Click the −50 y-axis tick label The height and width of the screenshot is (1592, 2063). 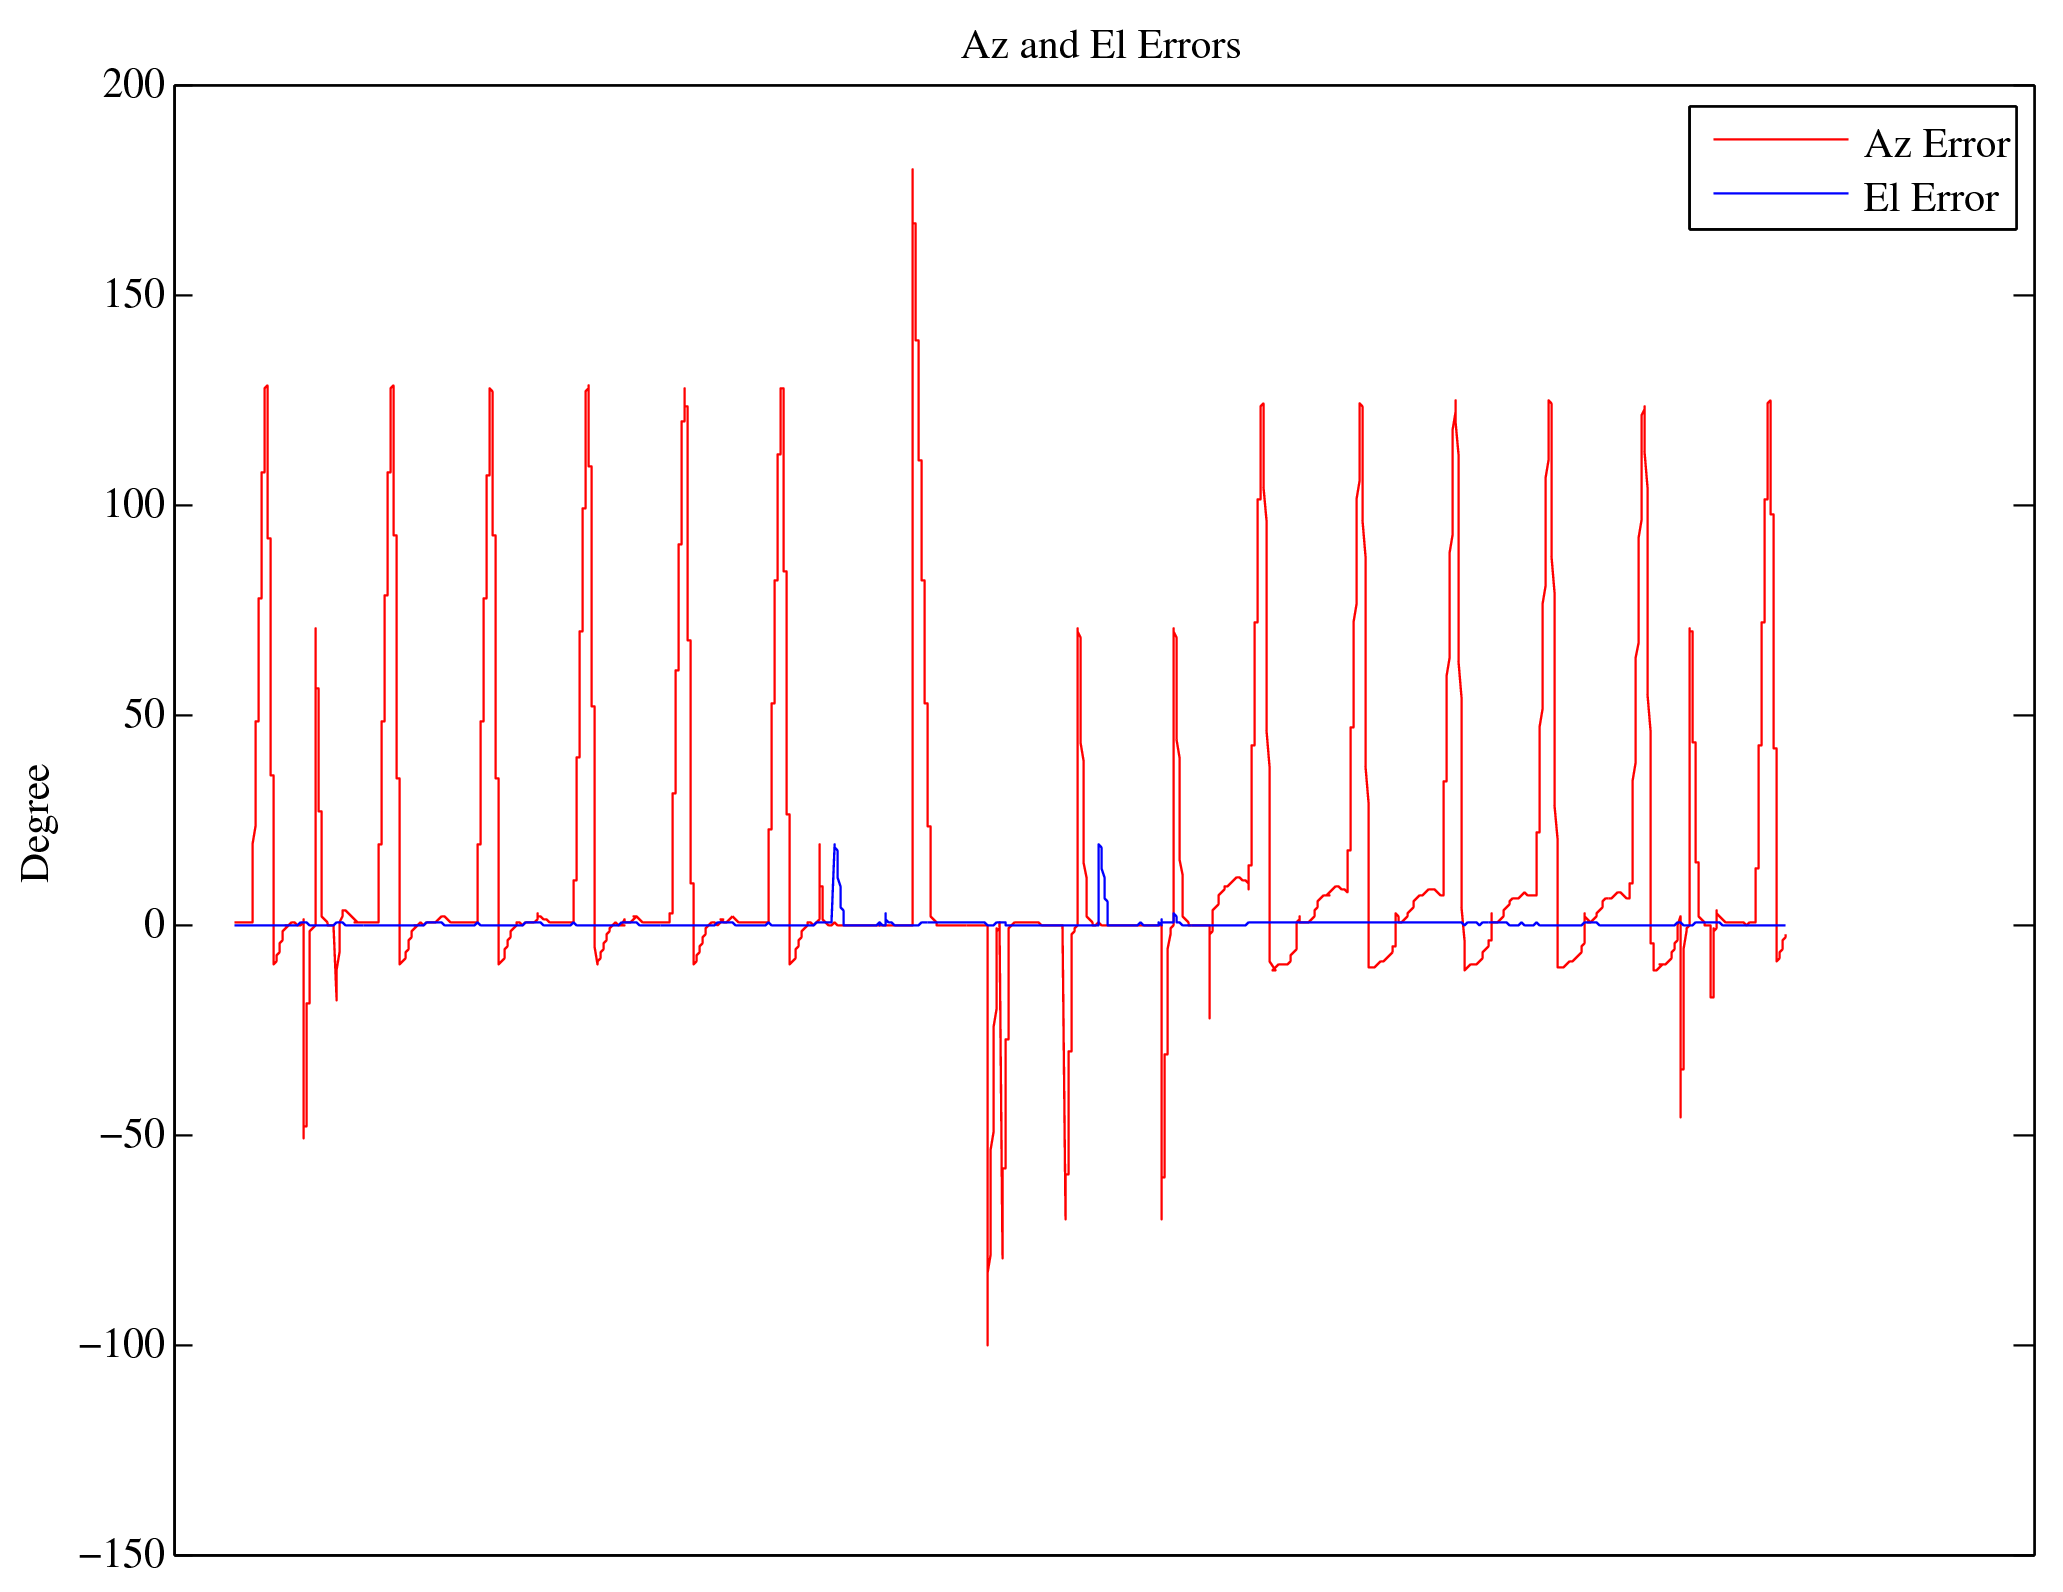tap(130, 1135)
